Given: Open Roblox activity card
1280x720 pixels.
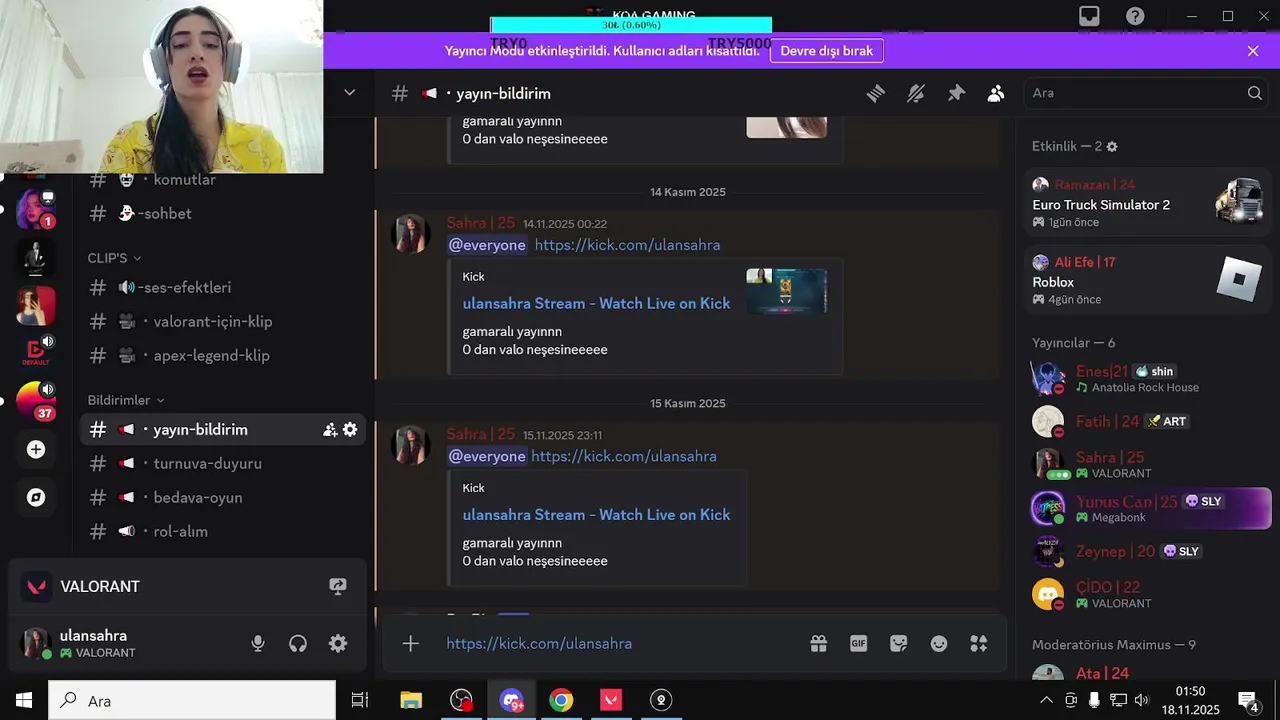Looking at the screenshot, I should 1148,281.
